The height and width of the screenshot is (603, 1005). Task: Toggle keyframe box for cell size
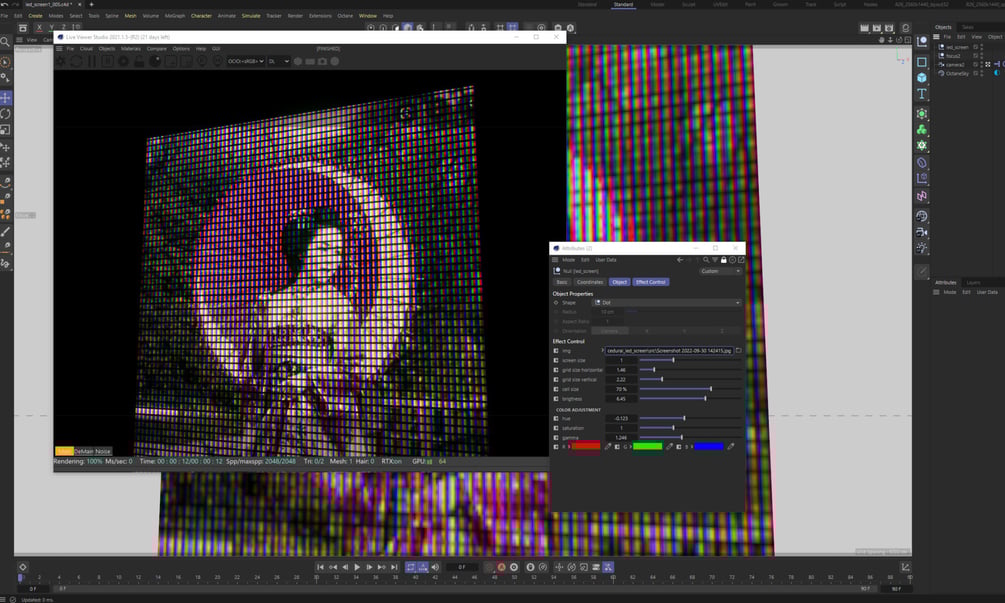pyautogui.click(x=556, y=389)
